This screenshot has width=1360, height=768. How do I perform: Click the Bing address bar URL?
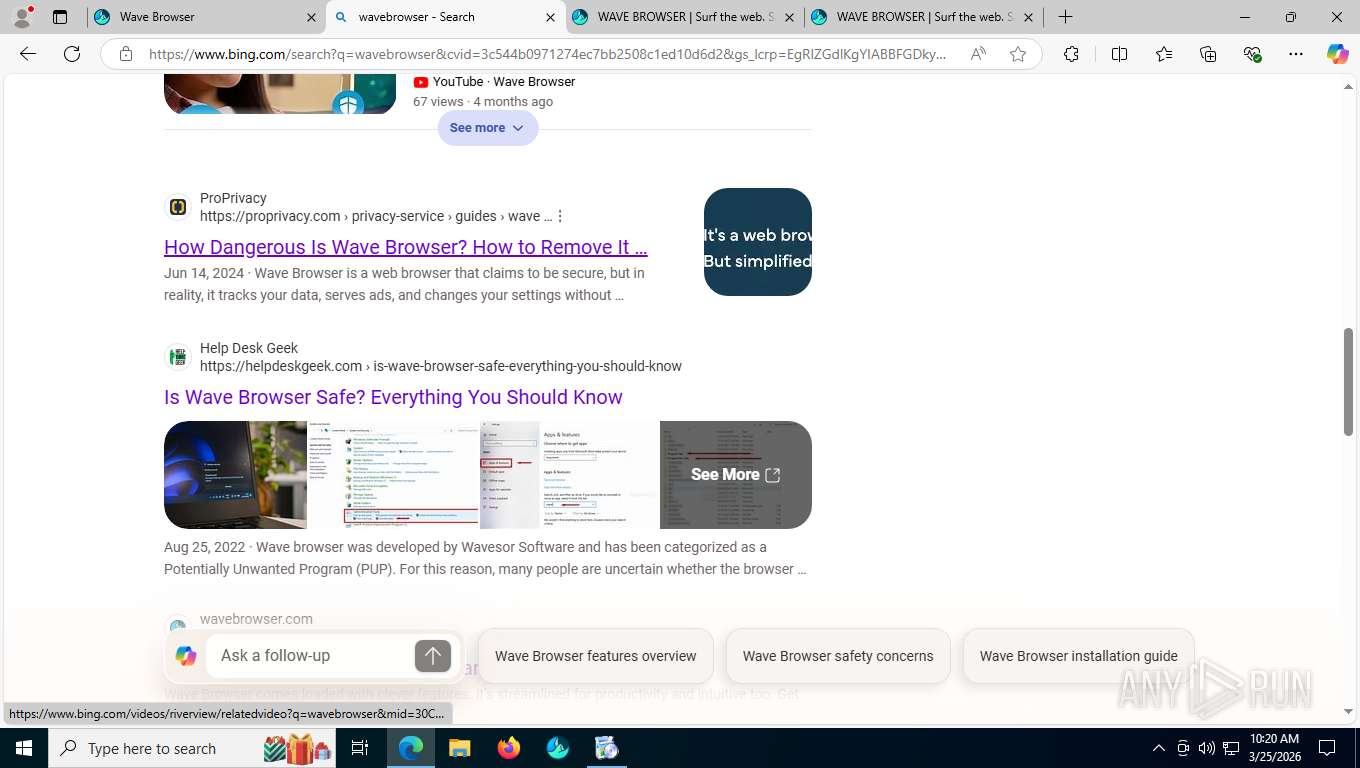(x=547, y=54)
